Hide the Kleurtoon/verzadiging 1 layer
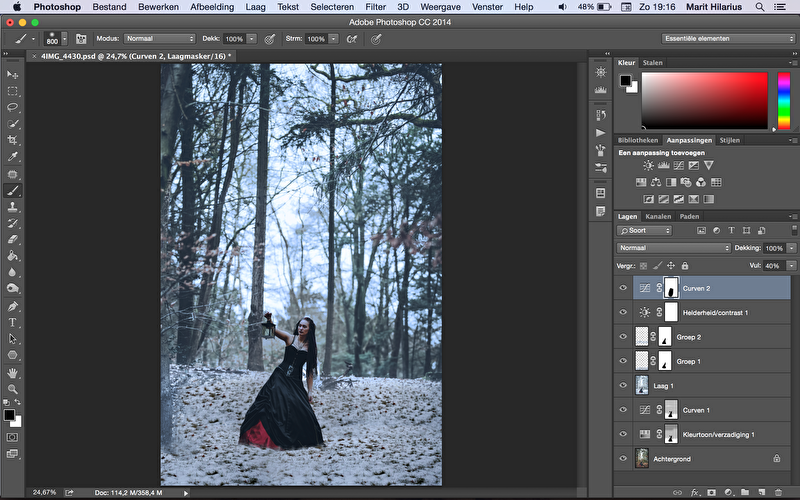The width and height of the screenshot is (800, 500). 623,434
